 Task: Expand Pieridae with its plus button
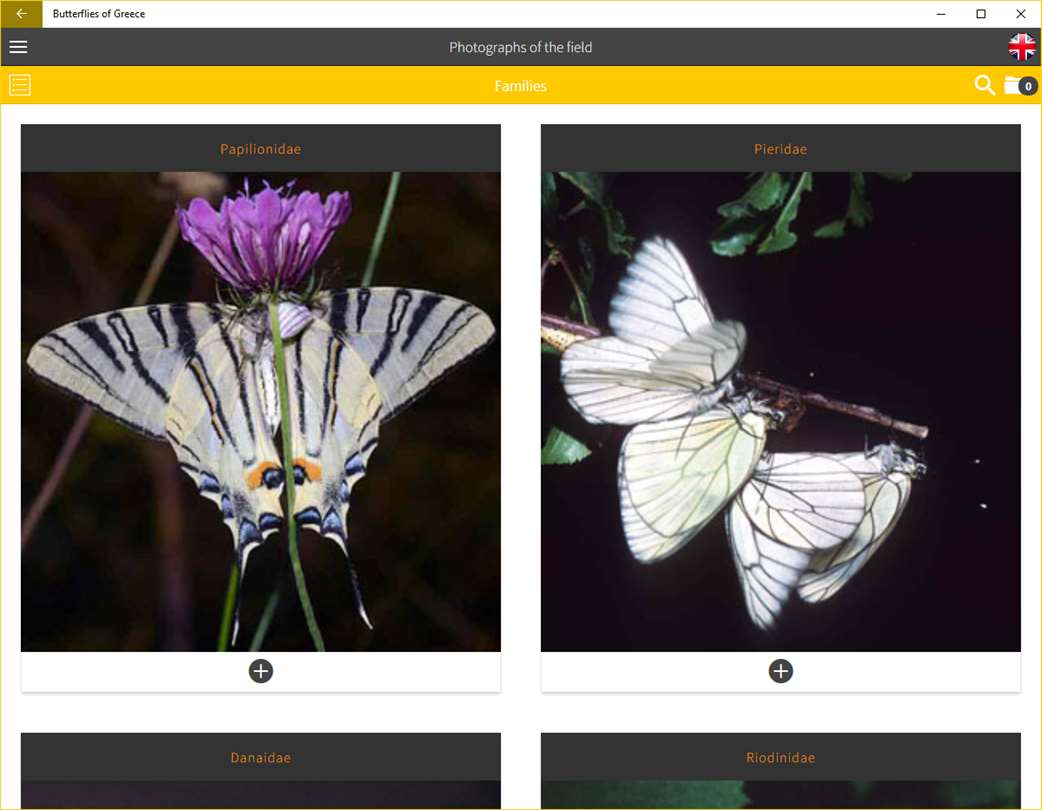click(780, 671)
